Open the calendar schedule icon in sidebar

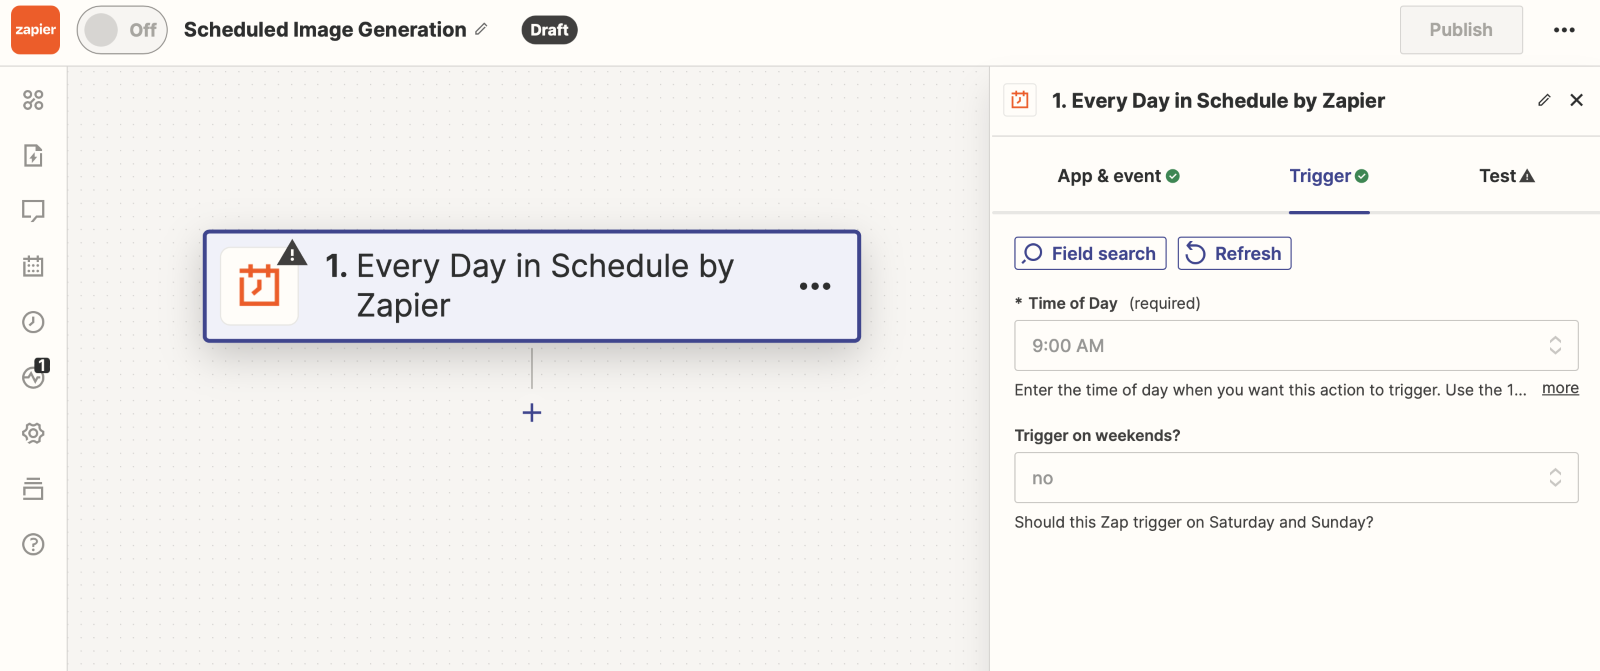33,266
